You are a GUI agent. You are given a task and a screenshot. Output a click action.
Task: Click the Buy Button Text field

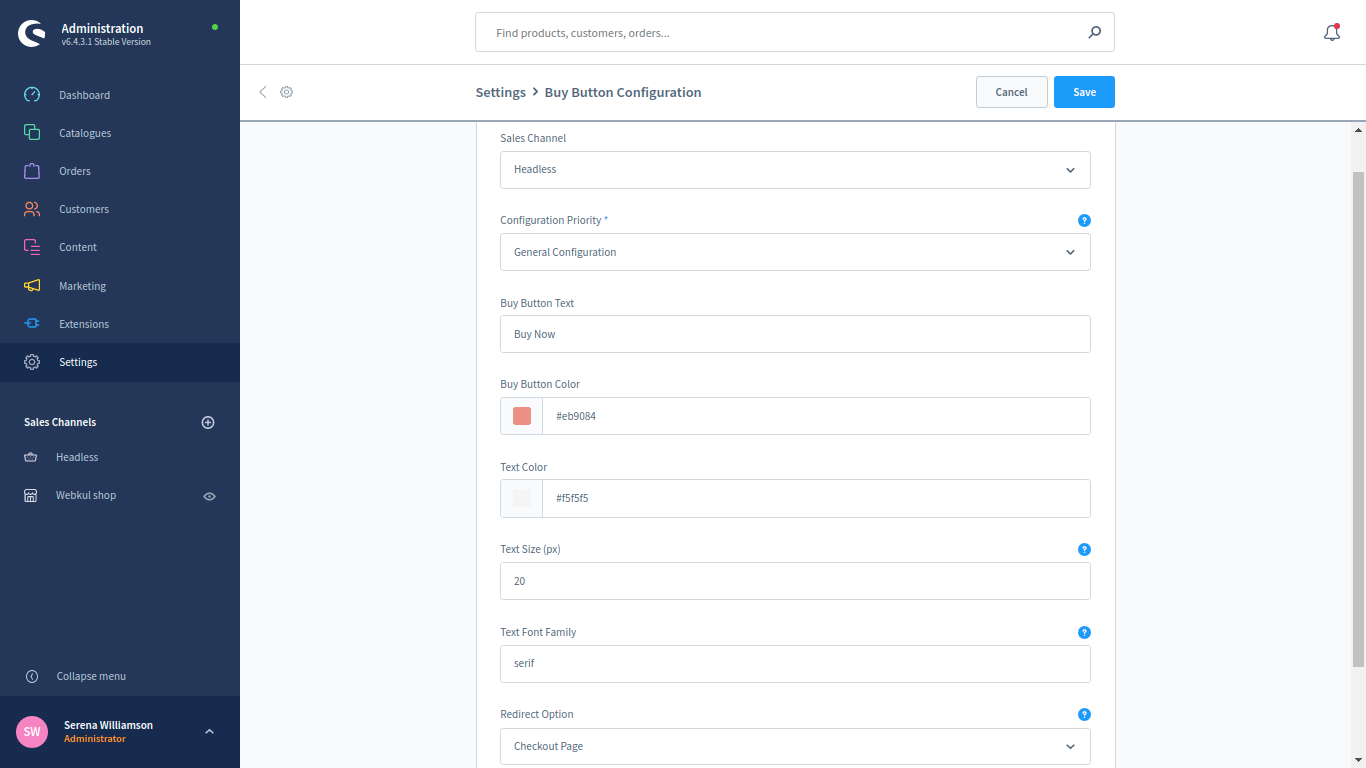click(x=795, y=334)
